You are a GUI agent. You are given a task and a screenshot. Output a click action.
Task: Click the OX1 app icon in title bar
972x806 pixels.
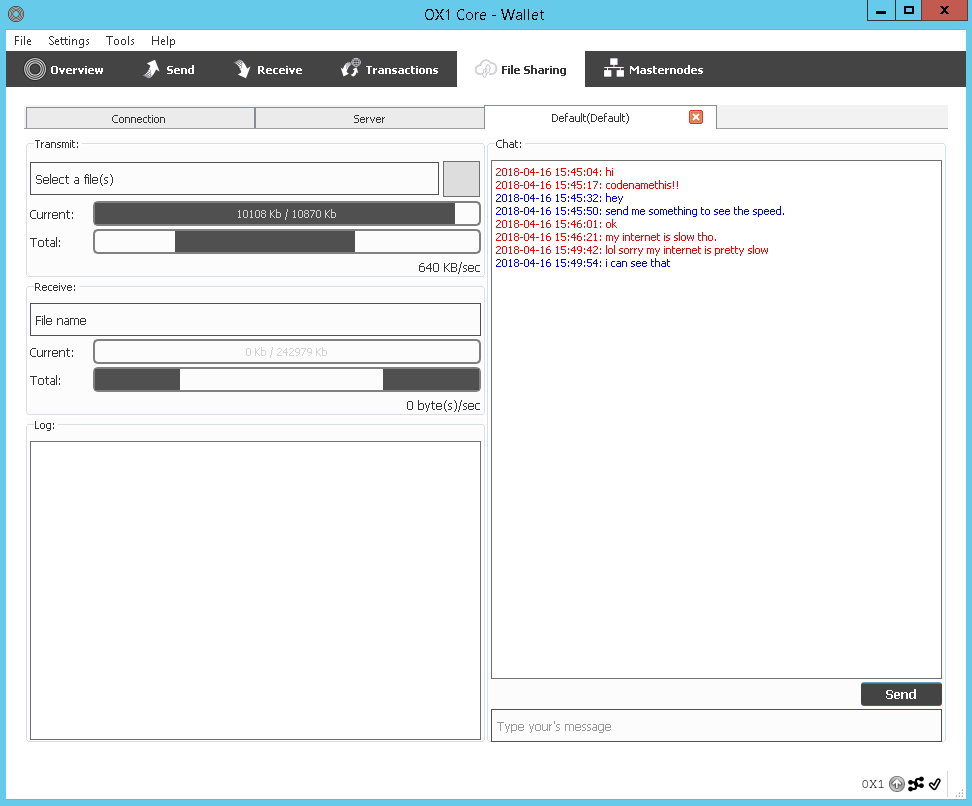(x=16, y=14)
